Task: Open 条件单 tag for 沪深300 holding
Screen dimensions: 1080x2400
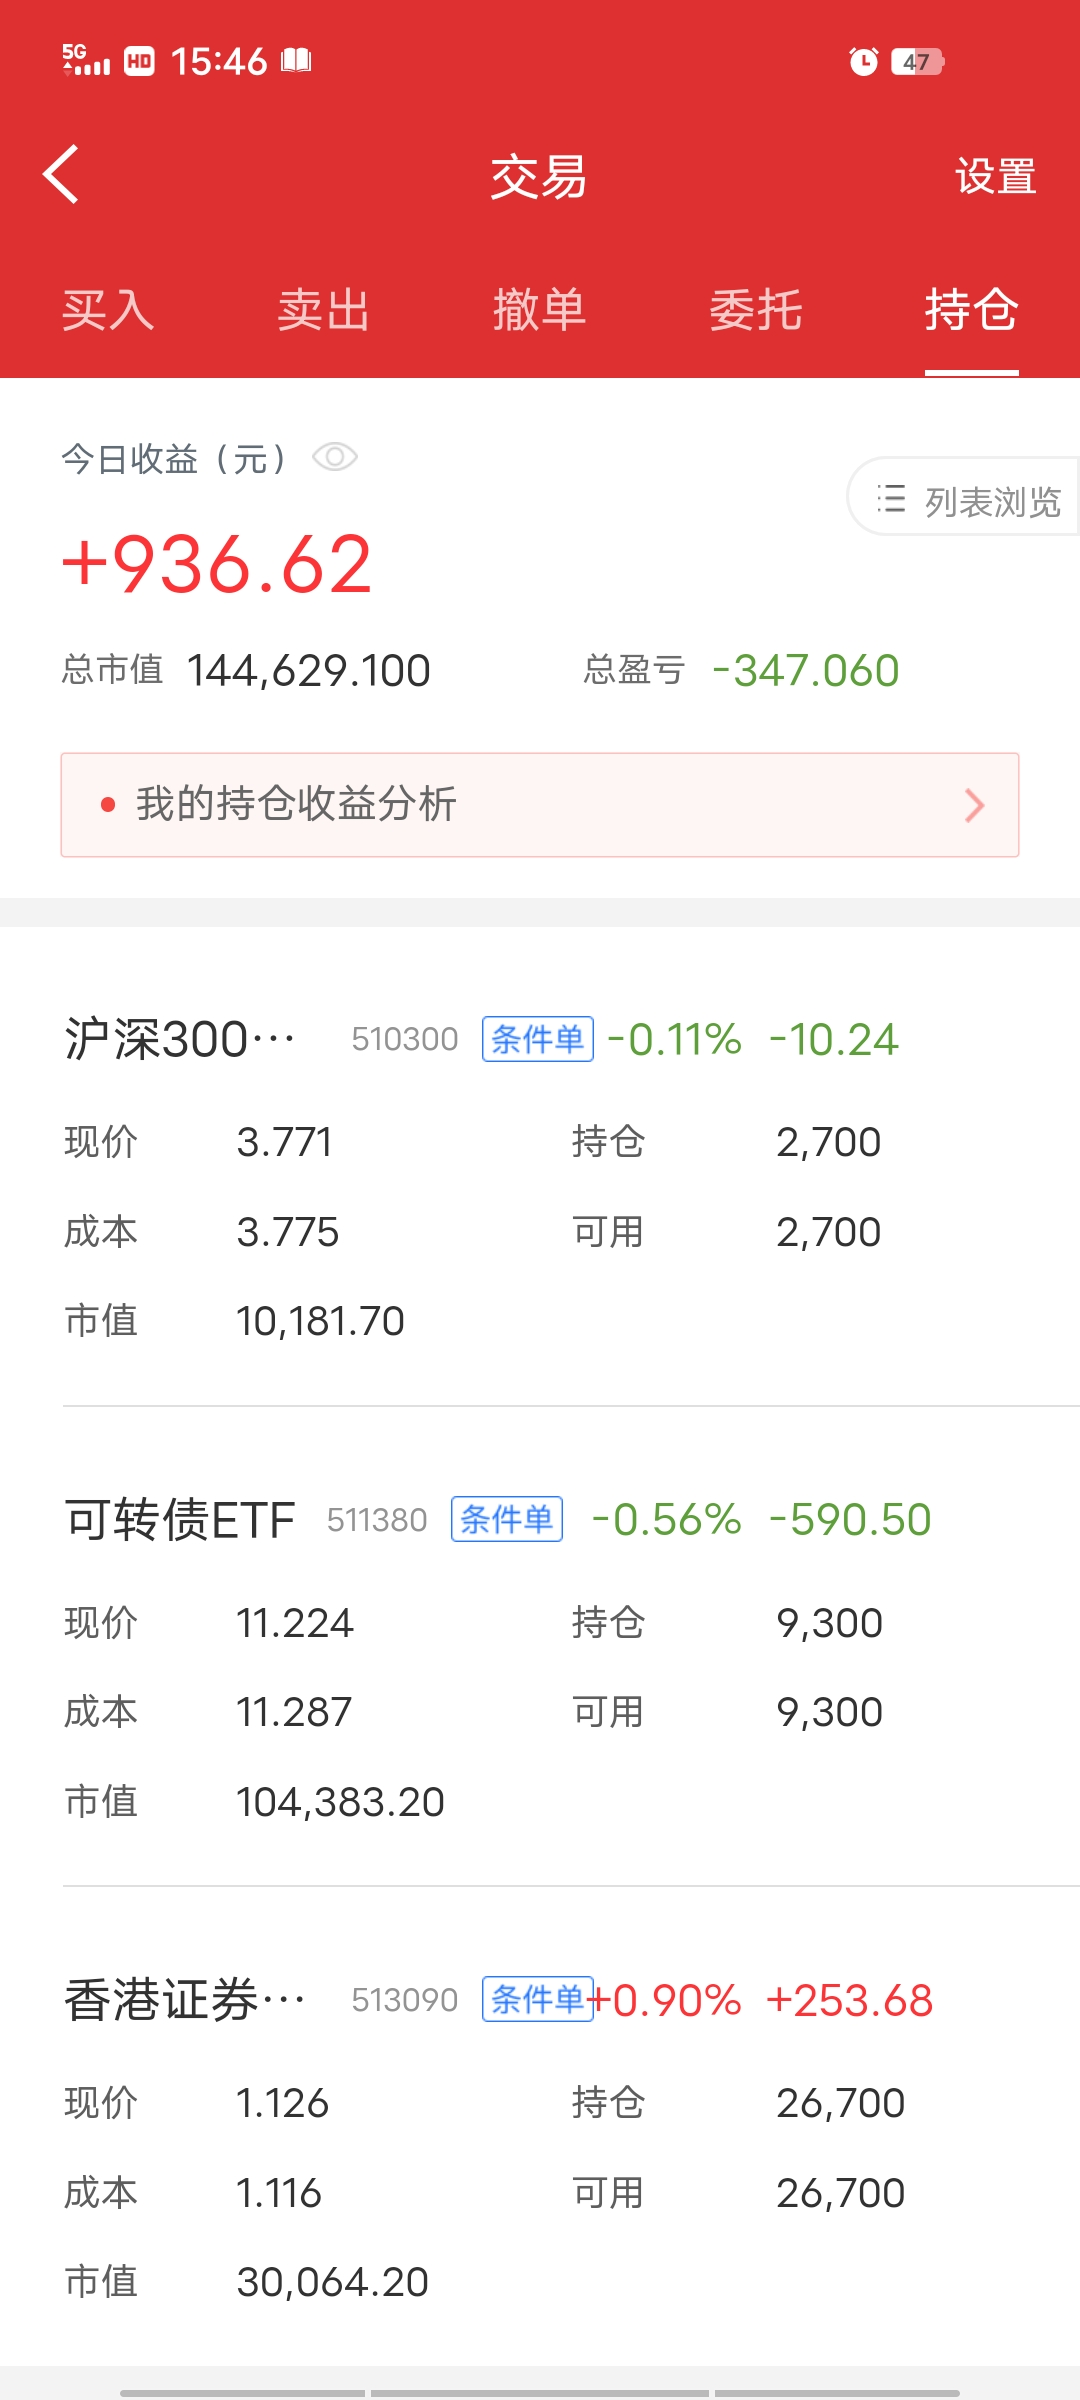Action: (x=537, y=1039)
